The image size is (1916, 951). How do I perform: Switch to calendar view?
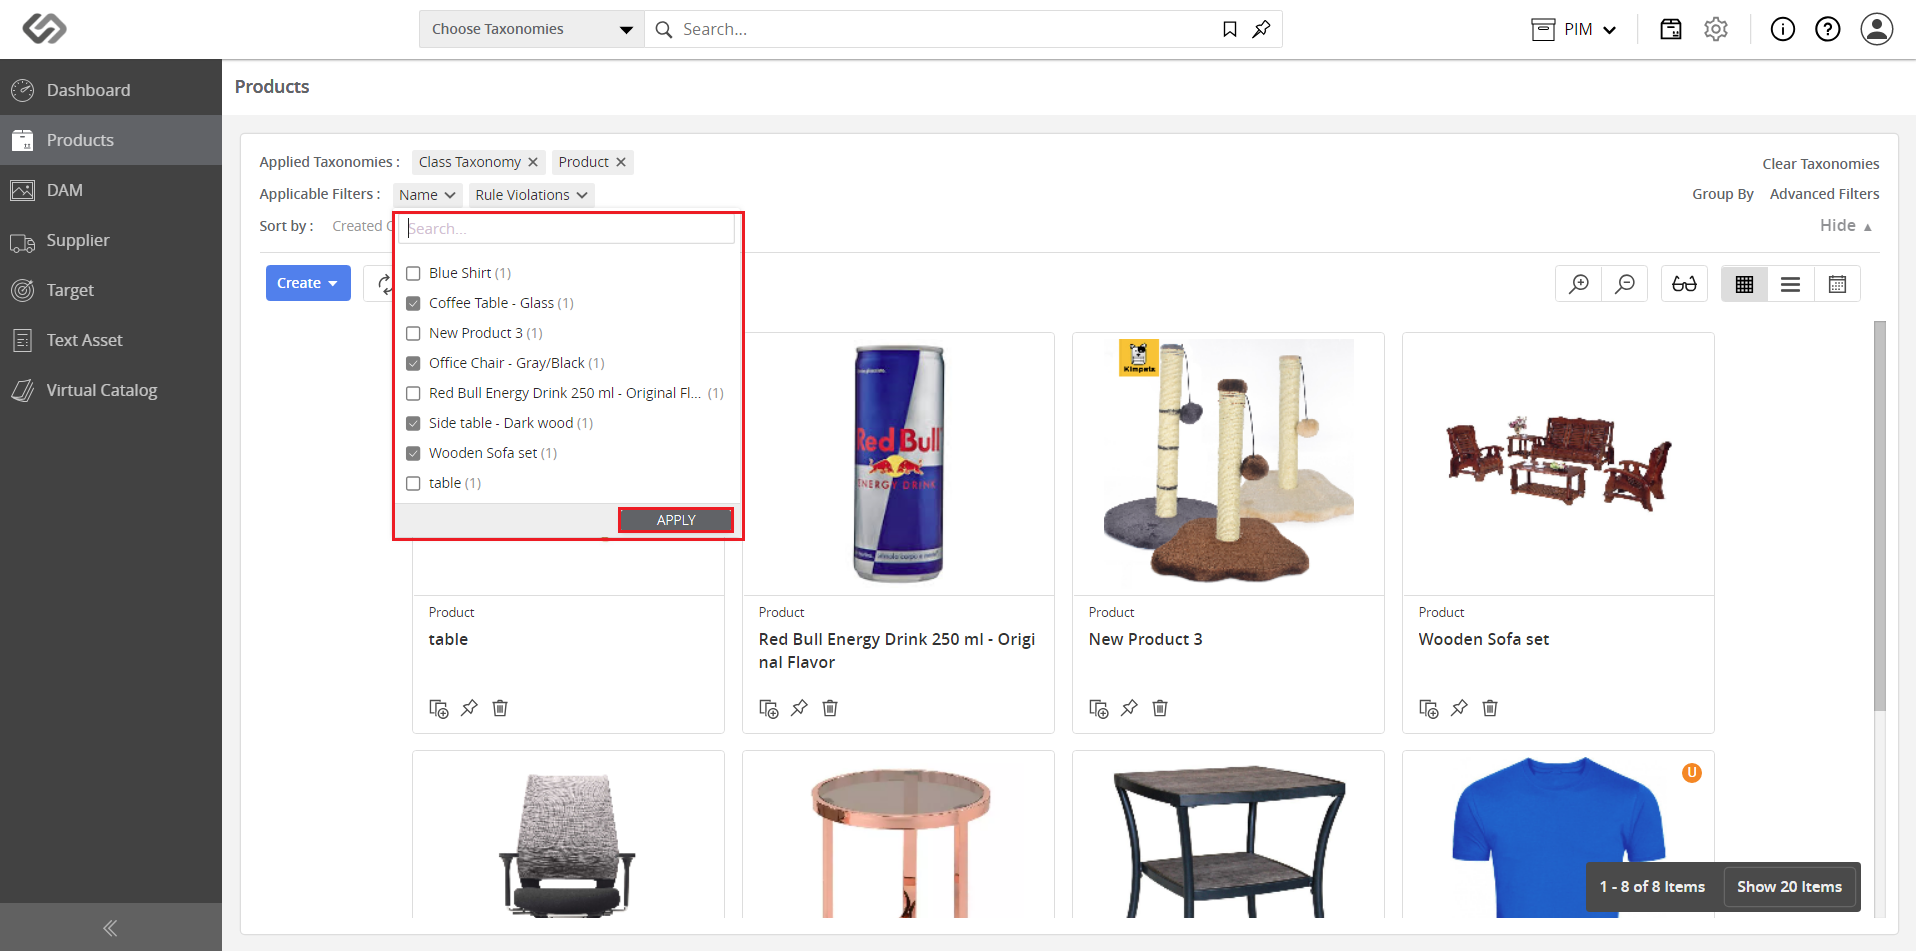pyautogui.click(x=1837, y=284)
